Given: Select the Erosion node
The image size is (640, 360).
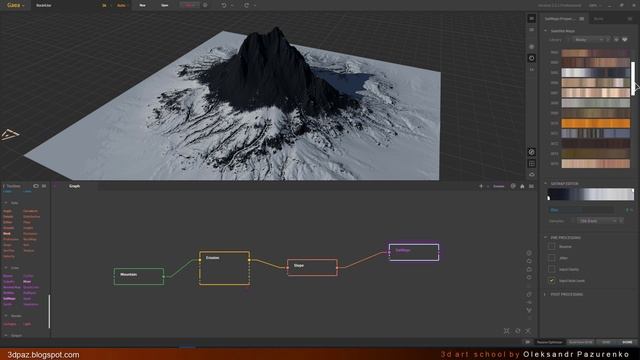Looking at the screenshot, I should (224, 268).
